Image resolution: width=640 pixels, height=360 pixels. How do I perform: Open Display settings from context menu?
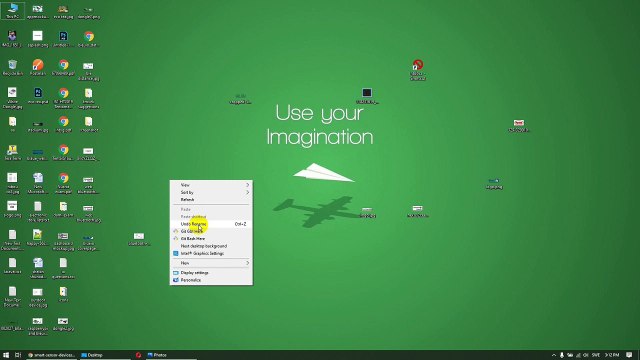tap(211, 273)
